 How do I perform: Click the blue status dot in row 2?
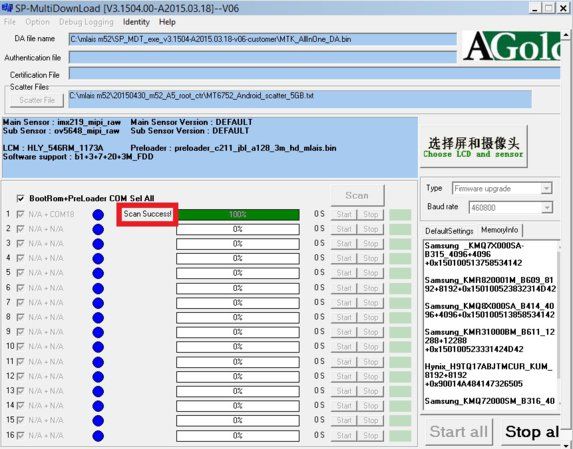[x=98, y=229]
